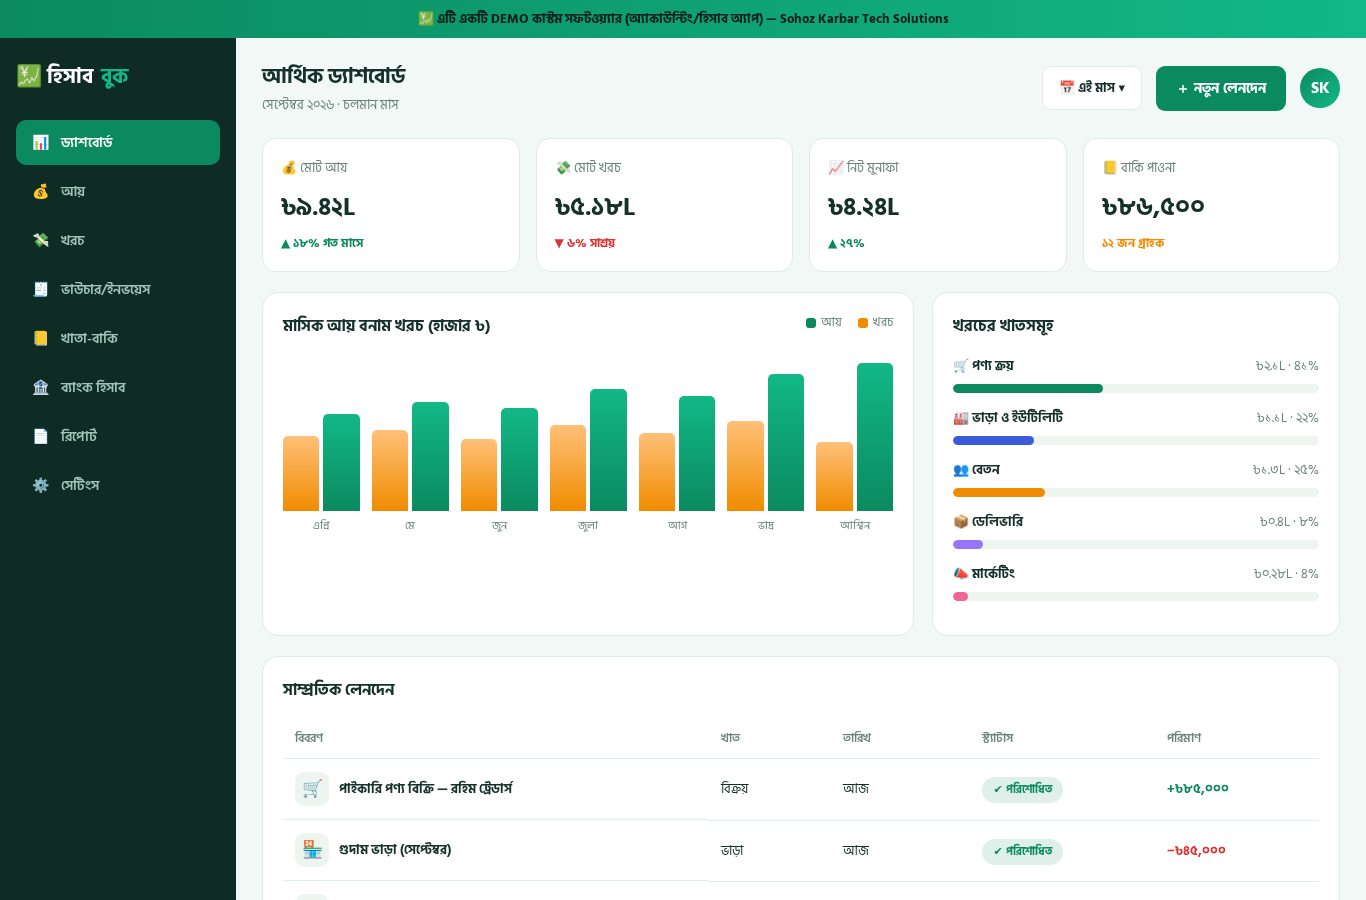Click the cart icon in রহিম ট্রেডার্স row
This screenshot has width=1366, height=900.
pyautogui.click(x=312, y=789)
